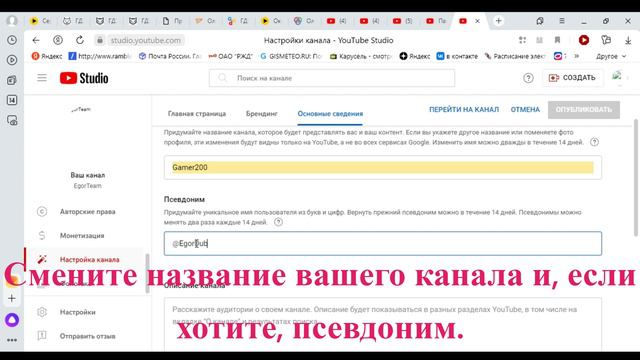Open the YouTube Studio hamburger menu
This screenshot has width=640, height=360.
pyautogui.click(x=42, y=78)
